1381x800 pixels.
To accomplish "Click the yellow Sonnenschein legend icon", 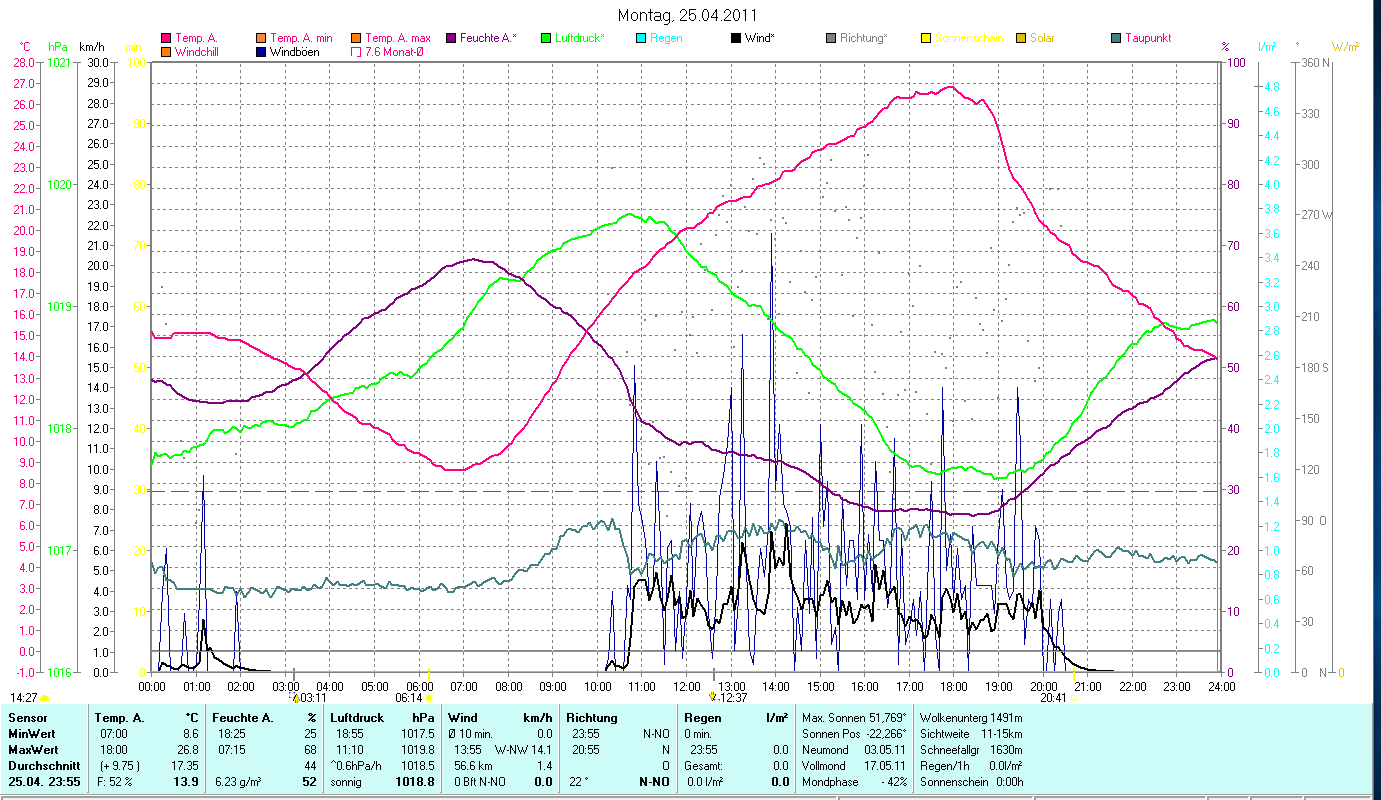I will (x=926, y=38).
